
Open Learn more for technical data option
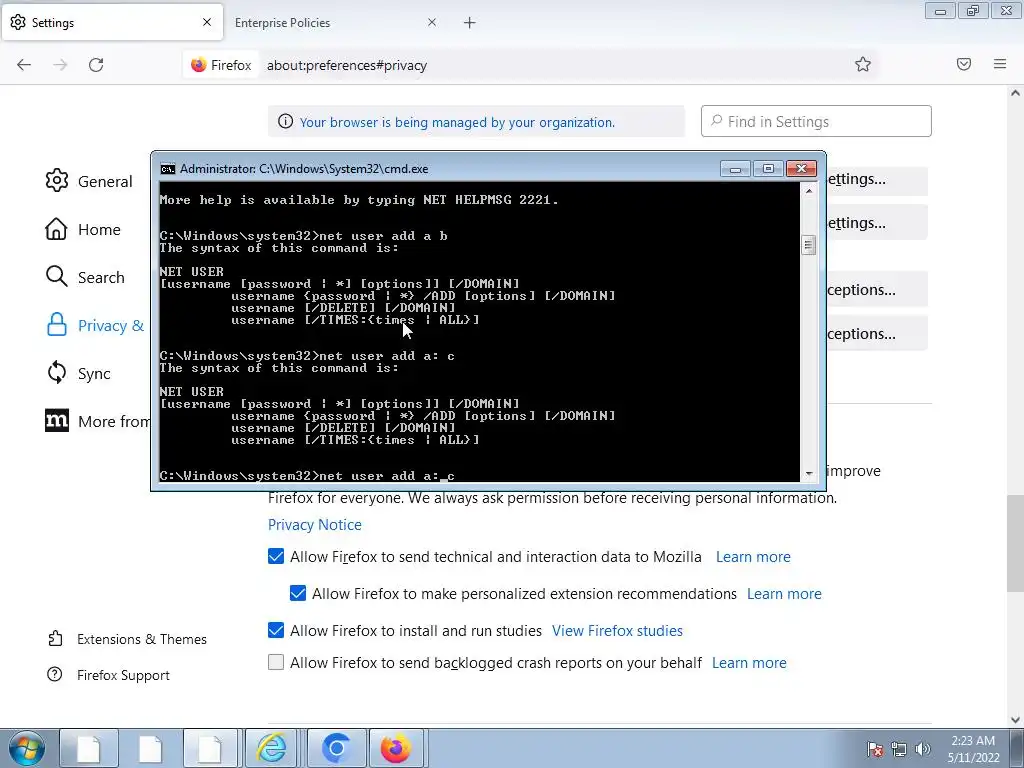(x=753, y=556)
